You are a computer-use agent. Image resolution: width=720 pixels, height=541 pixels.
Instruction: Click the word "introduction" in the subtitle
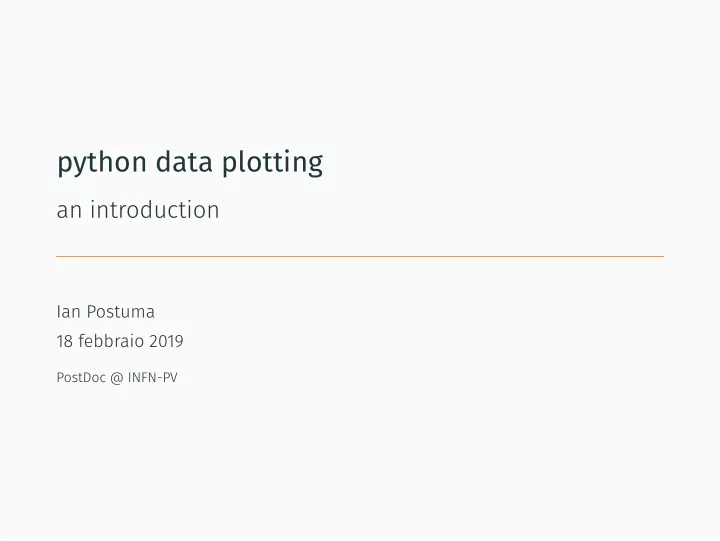(x=155, y=210)
